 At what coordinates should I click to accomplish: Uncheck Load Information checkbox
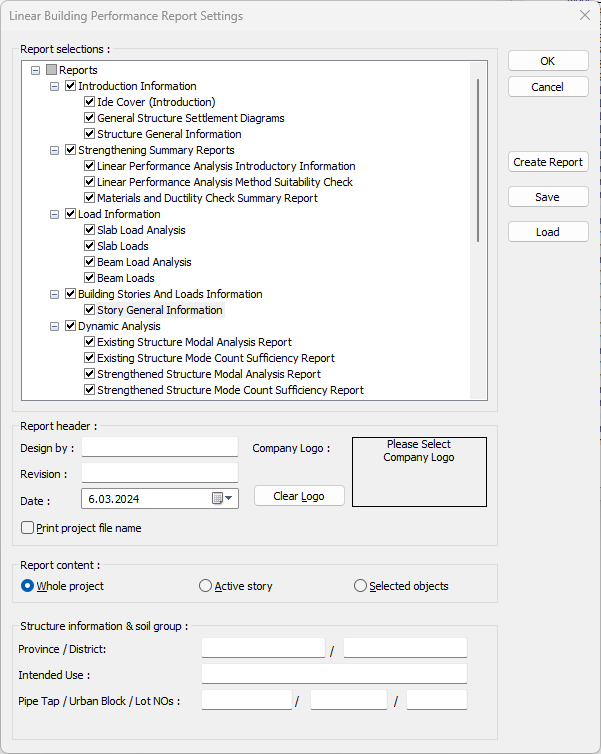pyautogui.click(x=71, y=214)
